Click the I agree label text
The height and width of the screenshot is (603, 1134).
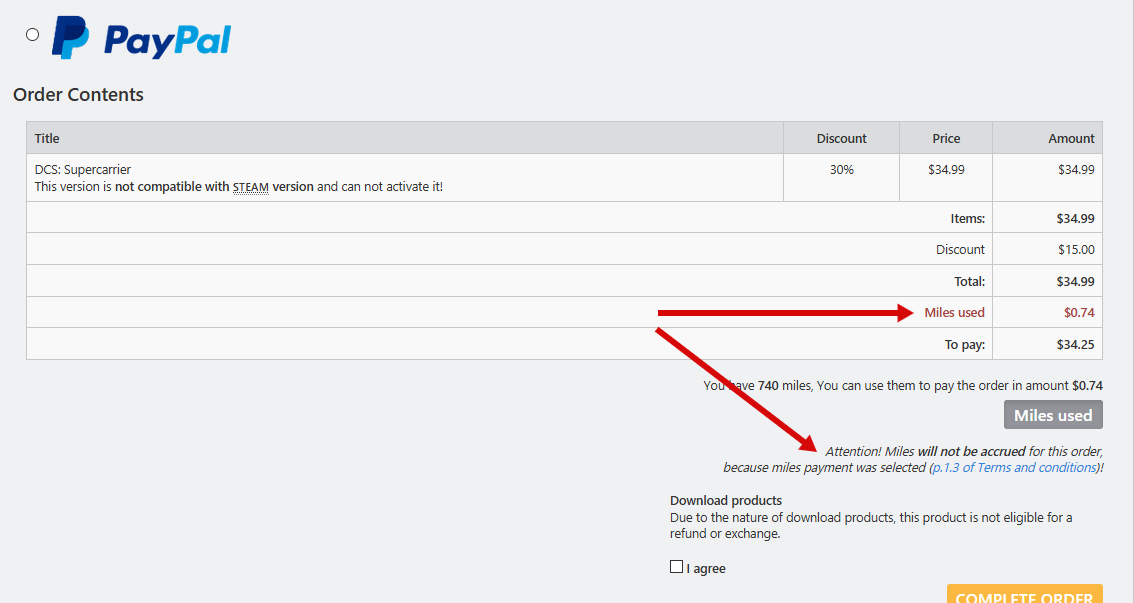coord(706,569)
